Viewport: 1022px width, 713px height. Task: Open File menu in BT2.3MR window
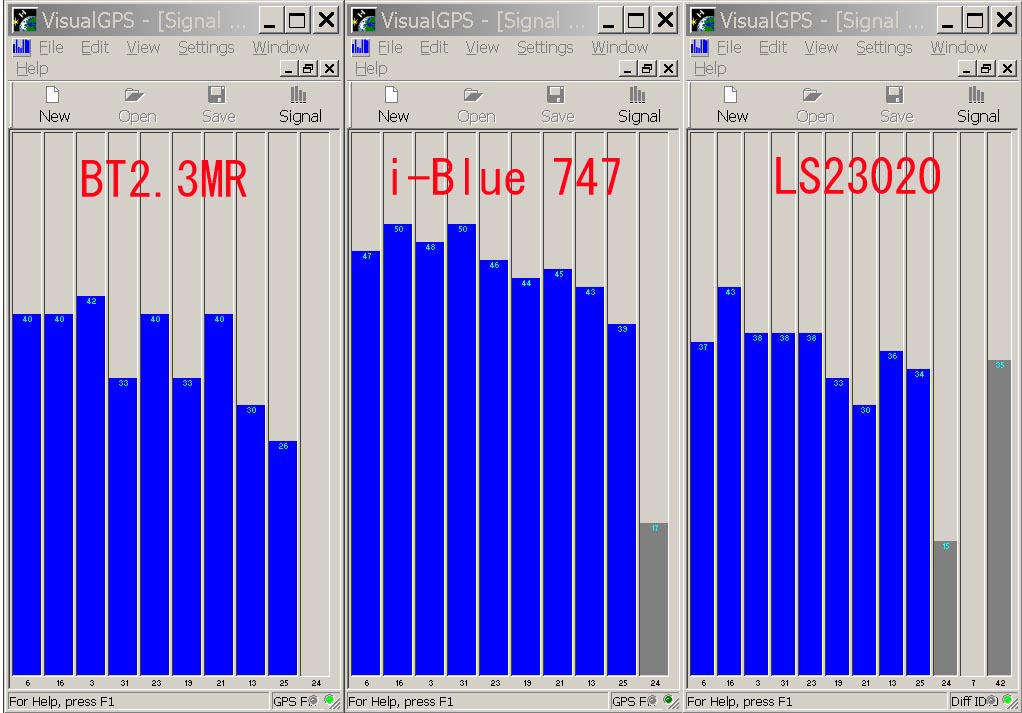pos(51,48)
